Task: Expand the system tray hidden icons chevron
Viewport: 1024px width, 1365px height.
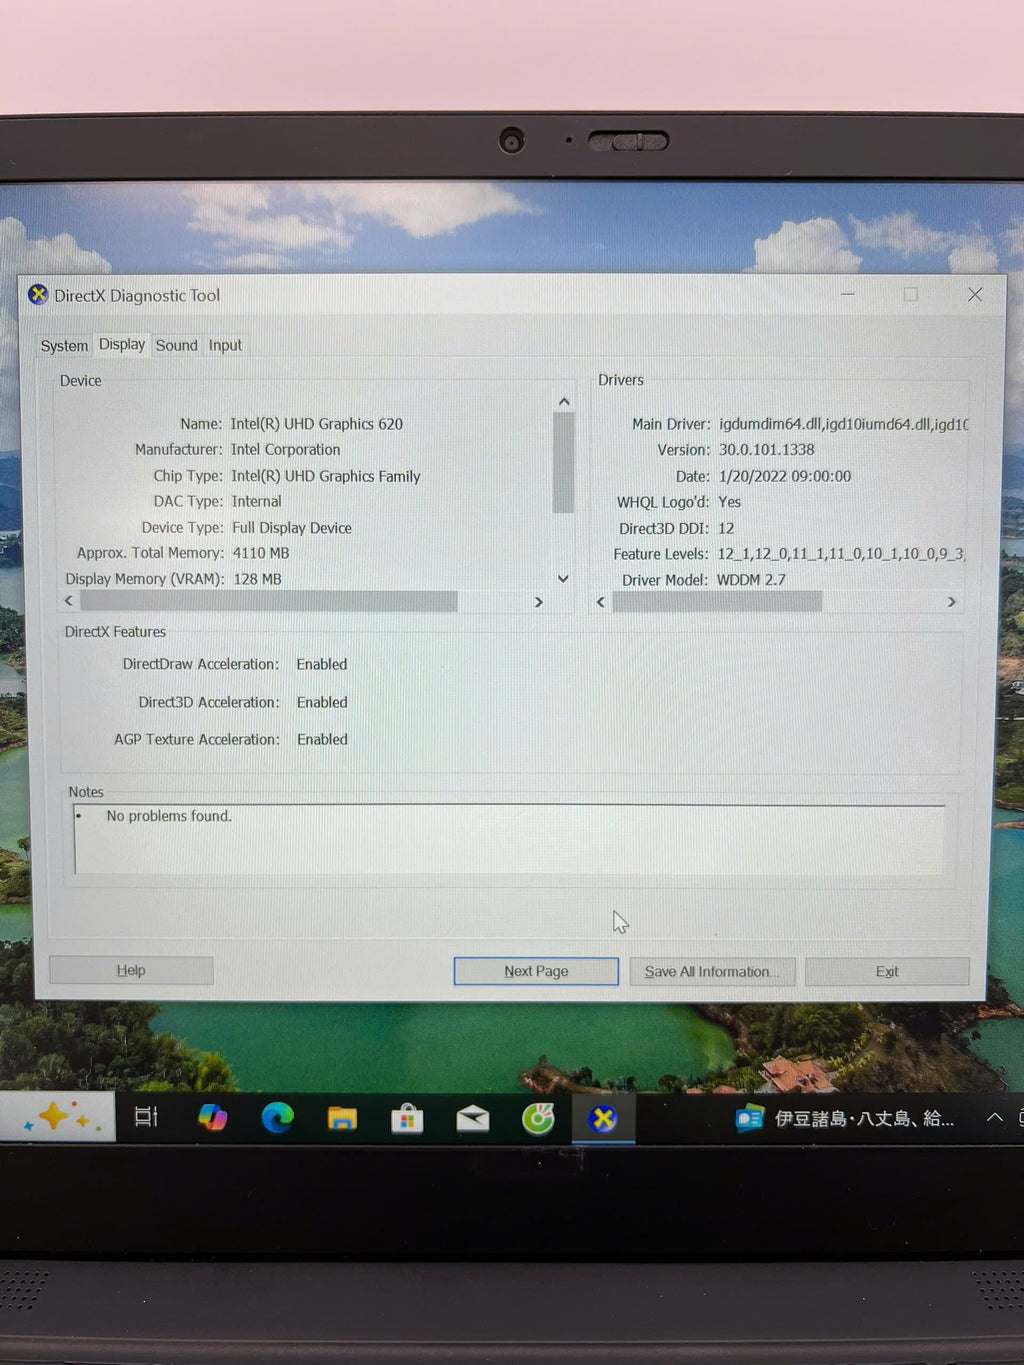Action: (x=994, y=1118)
